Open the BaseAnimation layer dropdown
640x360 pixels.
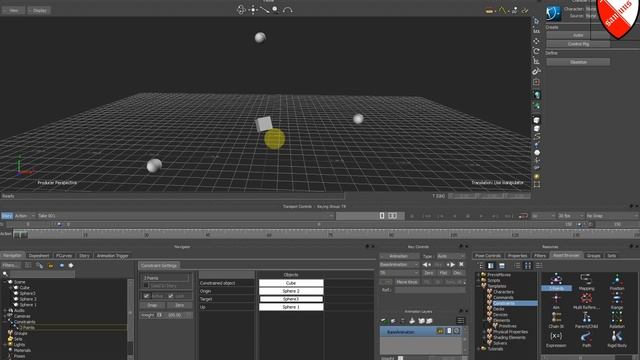tap(399, 264)
